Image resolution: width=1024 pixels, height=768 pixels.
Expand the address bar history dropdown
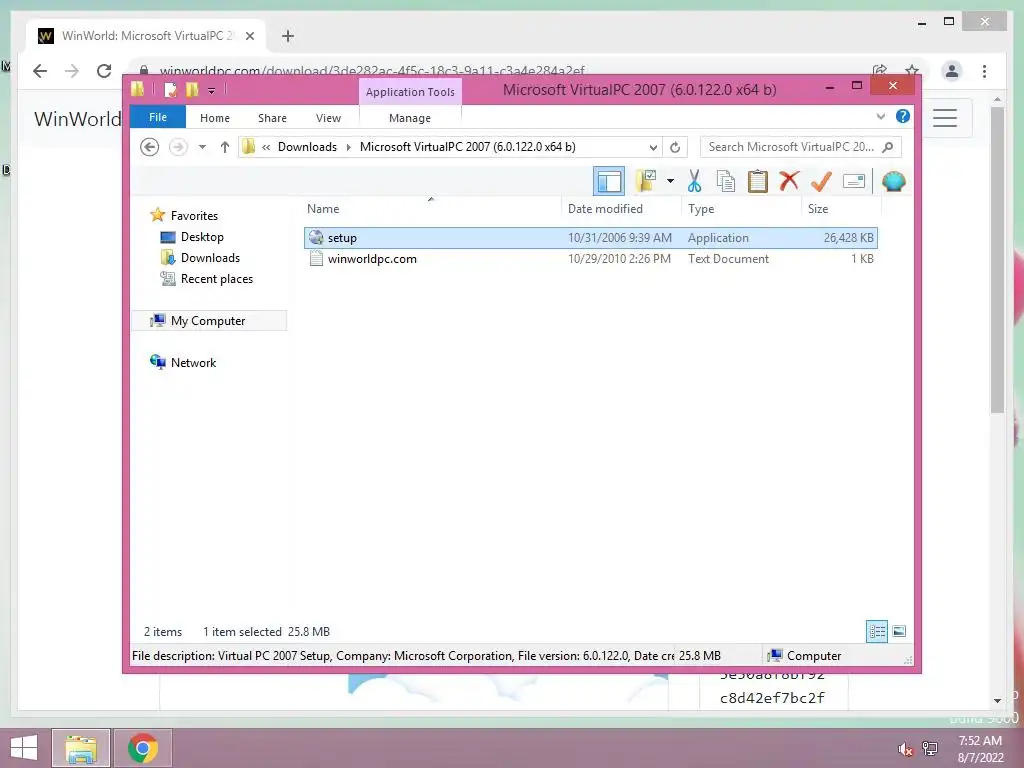pos(652,148)
